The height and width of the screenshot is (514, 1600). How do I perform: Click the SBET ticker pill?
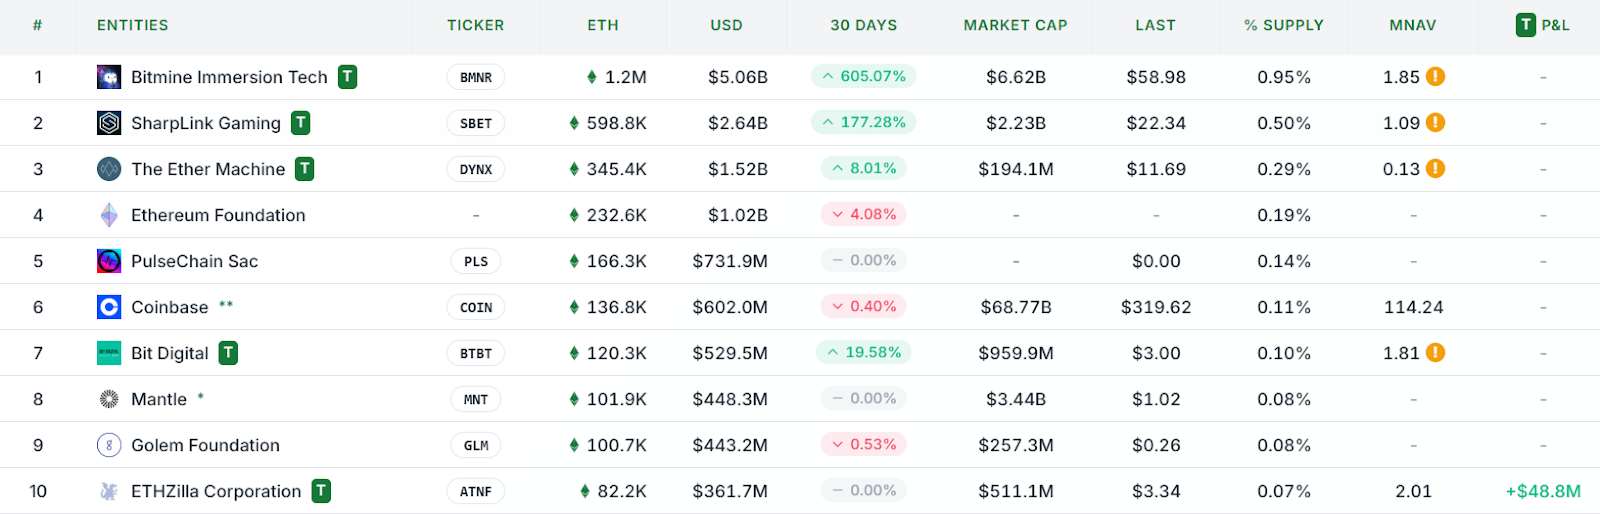coord(476,123)
